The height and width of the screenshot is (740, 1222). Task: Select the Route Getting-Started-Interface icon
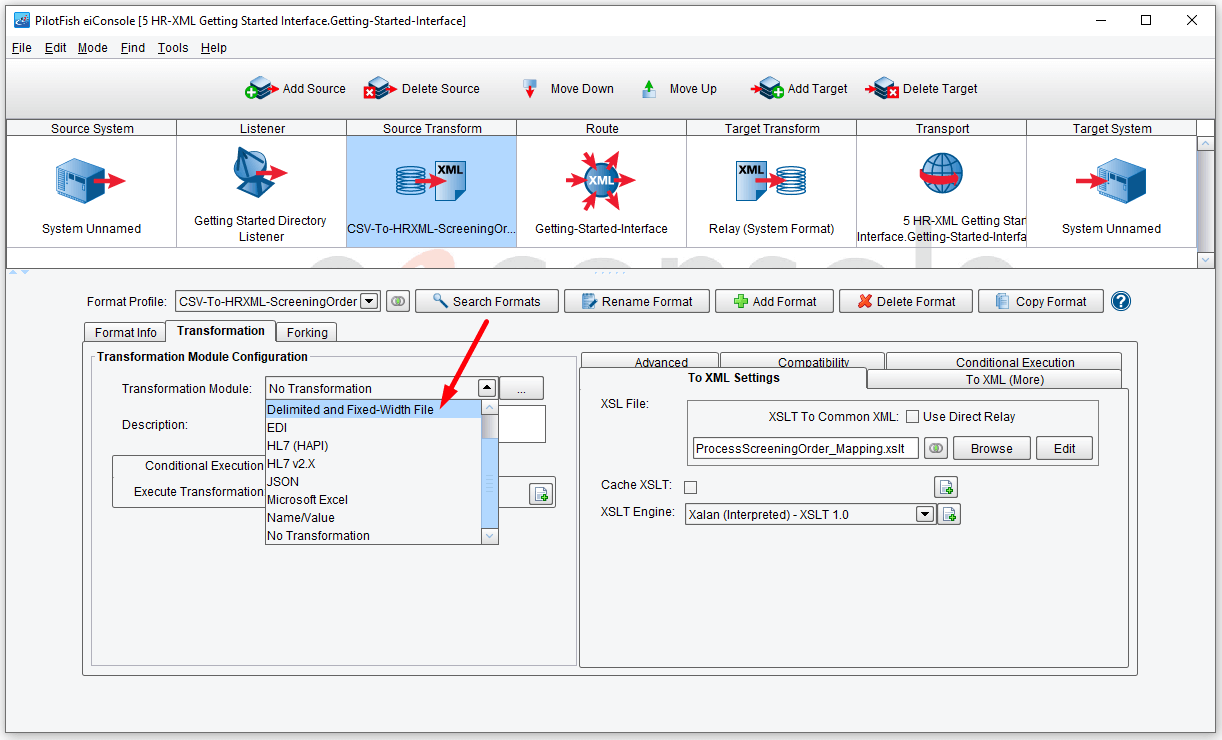pyautogui.click(x=601, y=181)
